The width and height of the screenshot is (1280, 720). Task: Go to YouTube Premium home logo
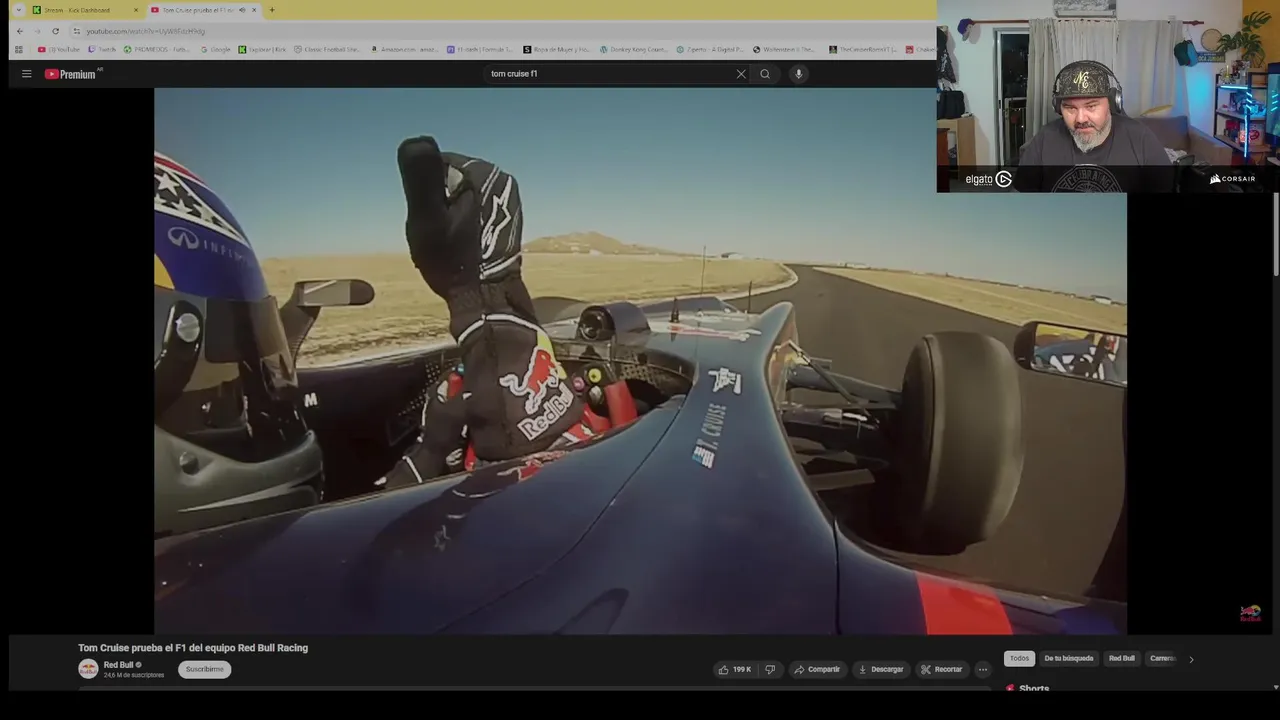pos(71,74)
